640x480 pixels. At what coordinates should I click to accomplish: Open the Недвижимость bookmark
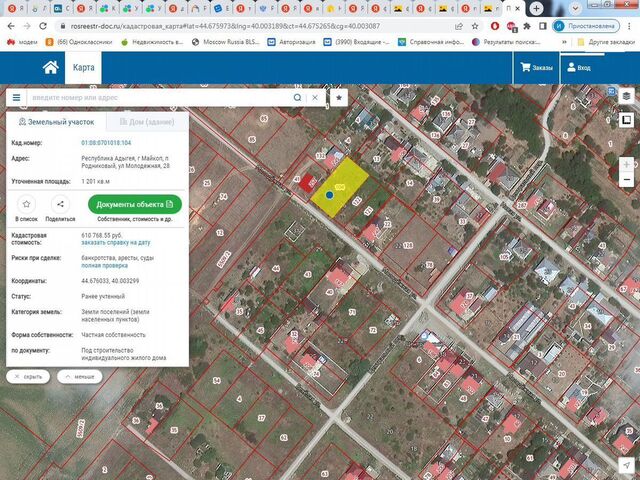point(152,42)
